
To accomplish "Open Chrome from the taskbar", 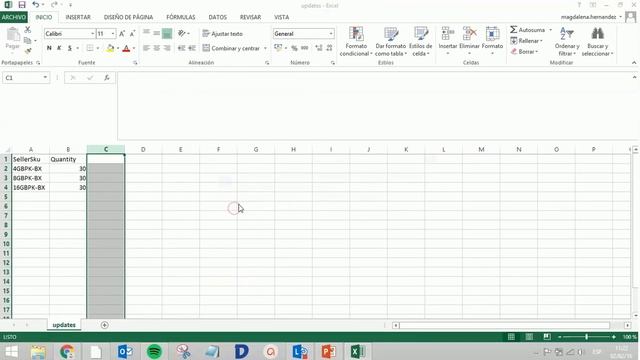I will [x=67, y=351].
